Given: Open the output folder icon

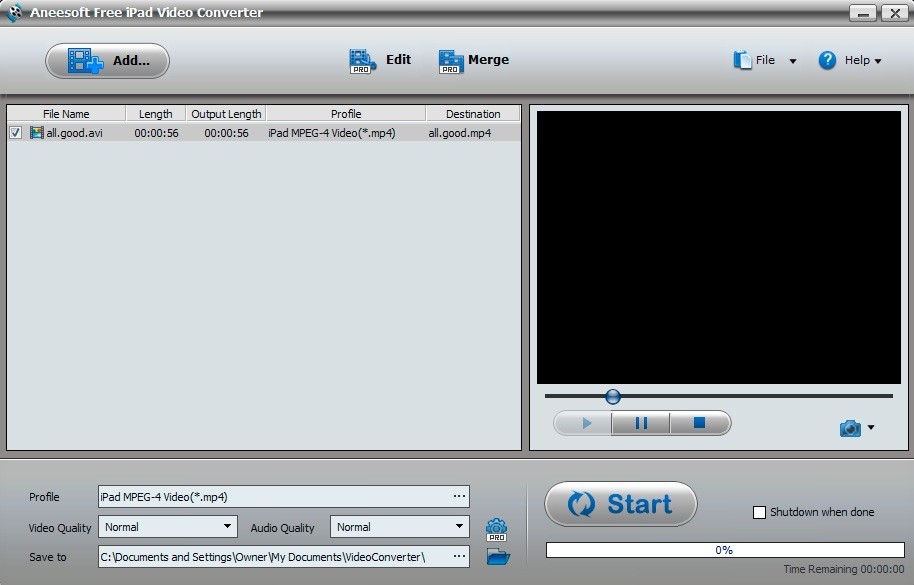Looking at the screenshot, I should [x=496, y=557].
